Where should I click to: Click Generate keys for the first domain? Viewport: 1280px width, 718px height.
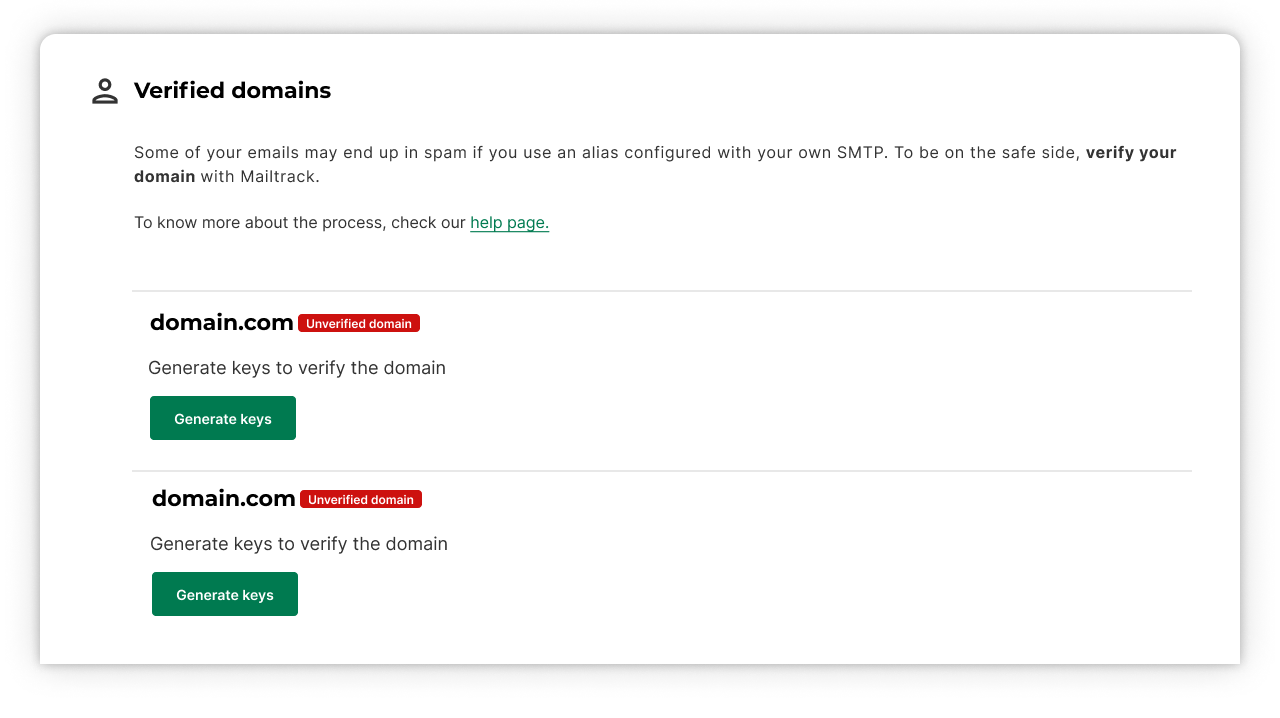(223, 418)
